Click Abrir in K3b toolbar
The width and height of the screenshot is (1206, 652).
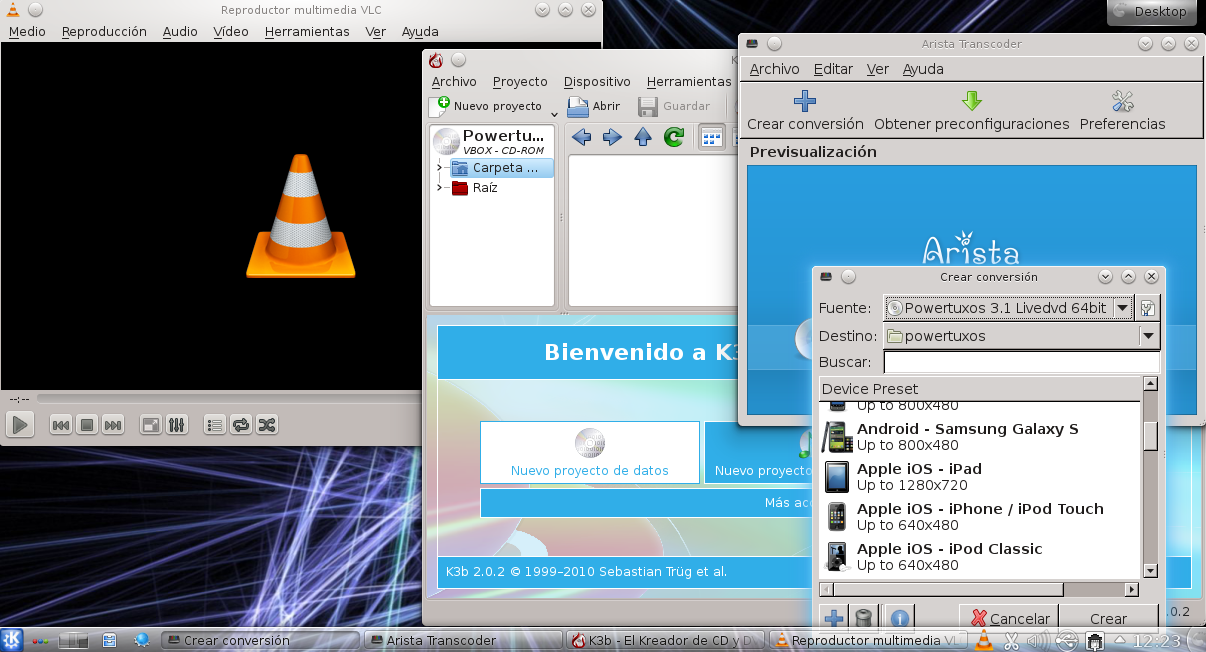[594, 106]
